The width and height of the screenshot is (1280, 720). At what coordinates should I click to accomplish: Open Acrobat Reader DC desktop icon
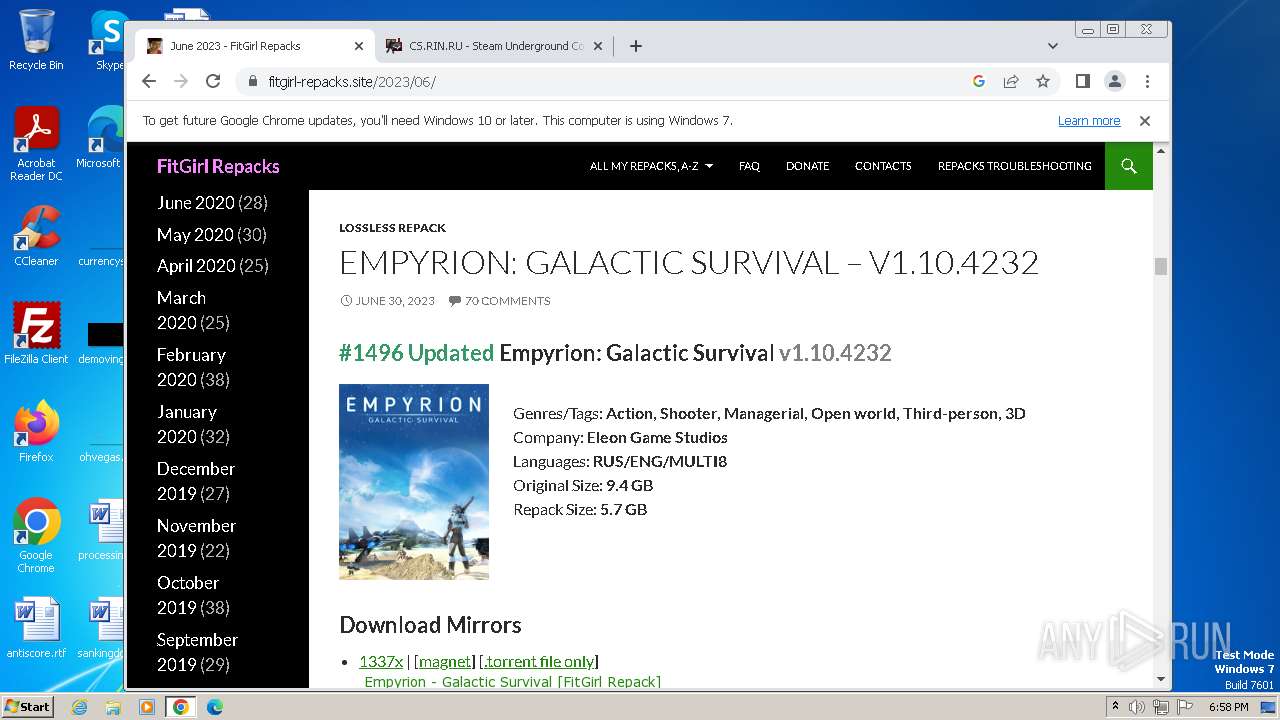(x=36, y=144)
